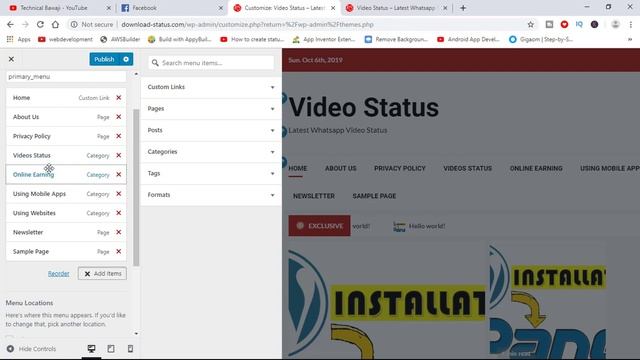Open the Publish settings gear
The width and height of the screenshot is (640, 360).
(126, 59)
